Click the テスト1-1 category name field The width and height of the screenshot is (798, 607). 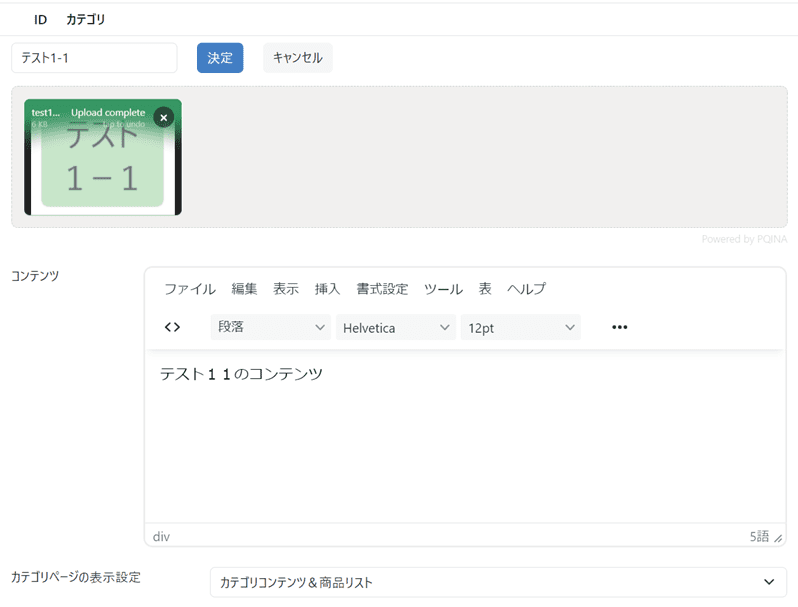[x=94, y=57]
